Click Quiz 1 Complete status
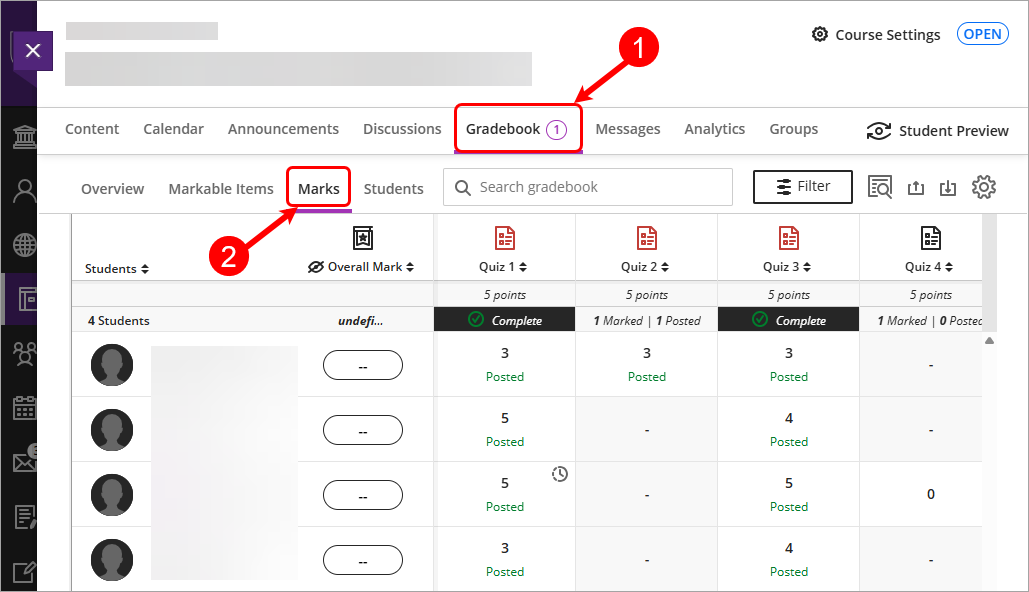The height and width of the screenshot is (592, 1029). click(x=505, y=320)
